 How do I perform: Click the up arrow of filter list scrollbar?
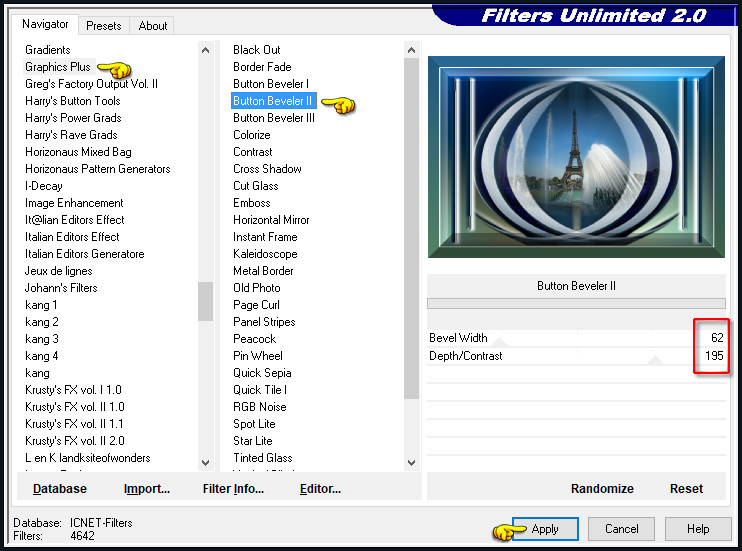coord(412,50)
